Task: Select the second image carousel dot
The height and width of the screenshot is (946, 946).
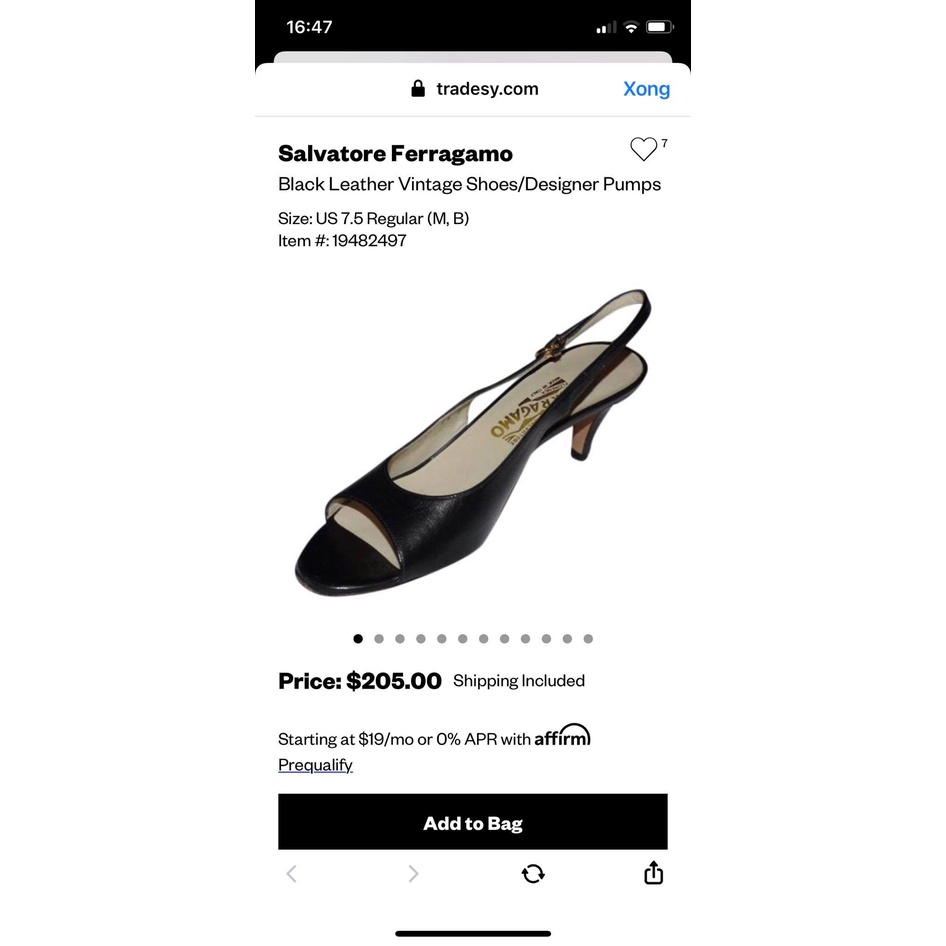Action: 379,638
